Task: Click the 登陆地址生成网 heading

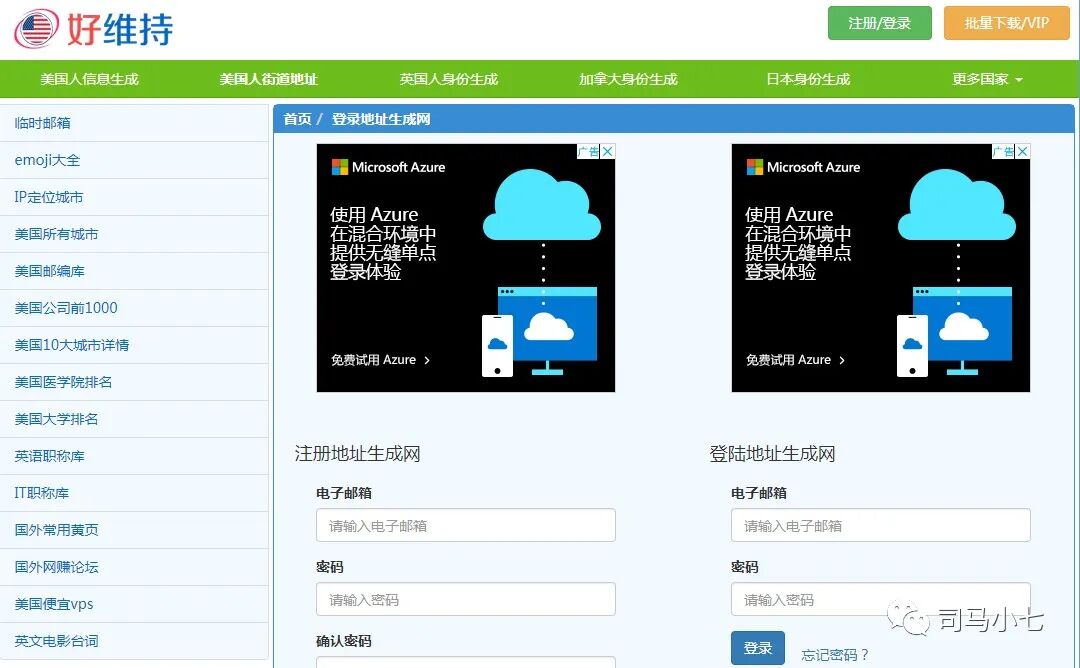Action: point(772,454)
